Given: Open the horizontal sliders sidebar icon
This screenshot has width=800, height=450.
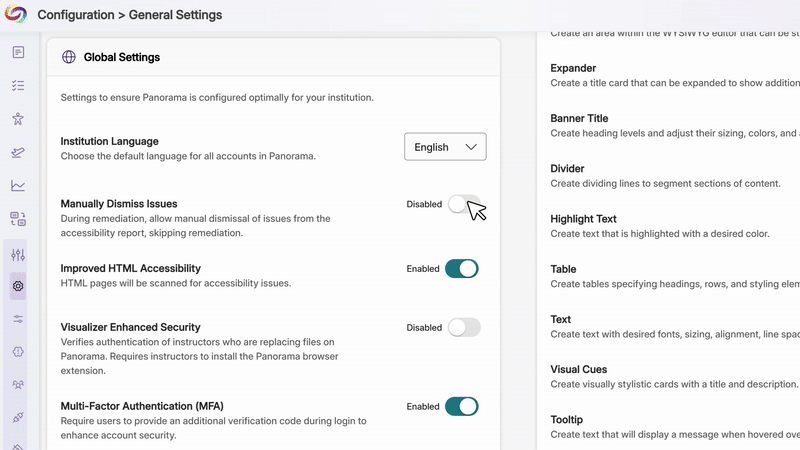Looking at the screenshot, I should [x=18, y=319].
